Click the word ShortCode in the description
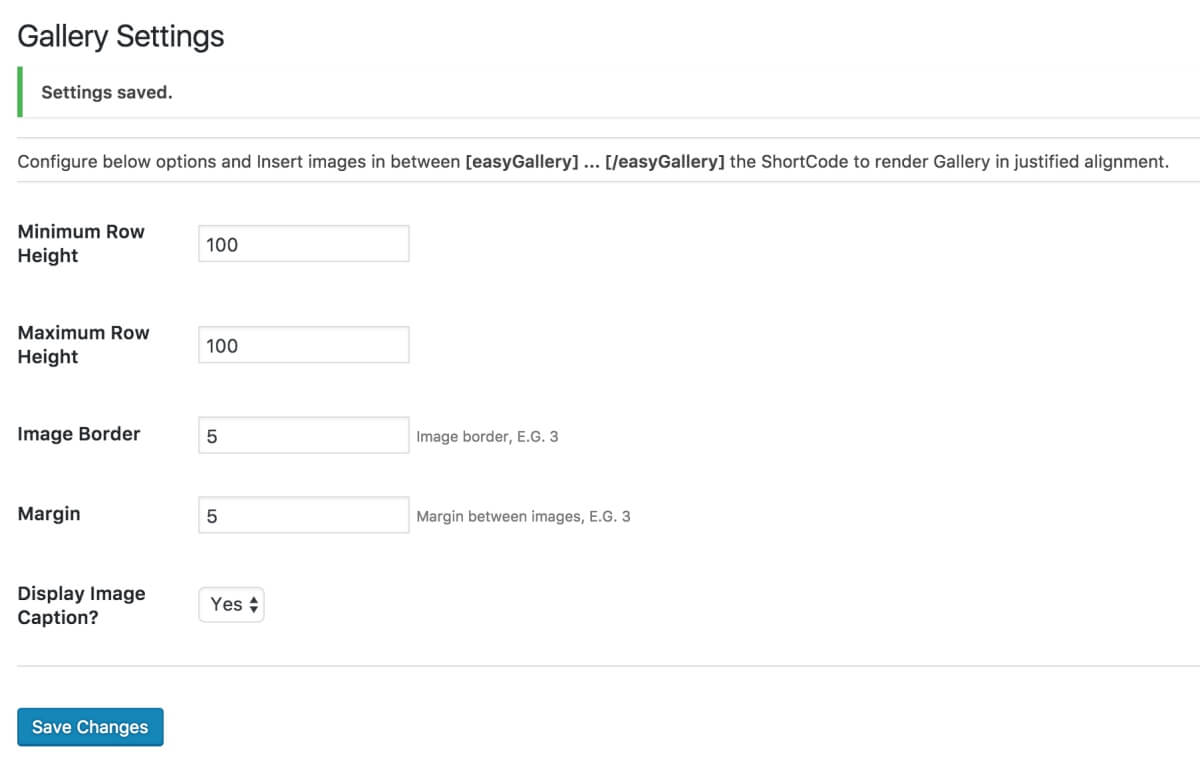The height and width of the screenshot is (781, 1200). (804, 161)
